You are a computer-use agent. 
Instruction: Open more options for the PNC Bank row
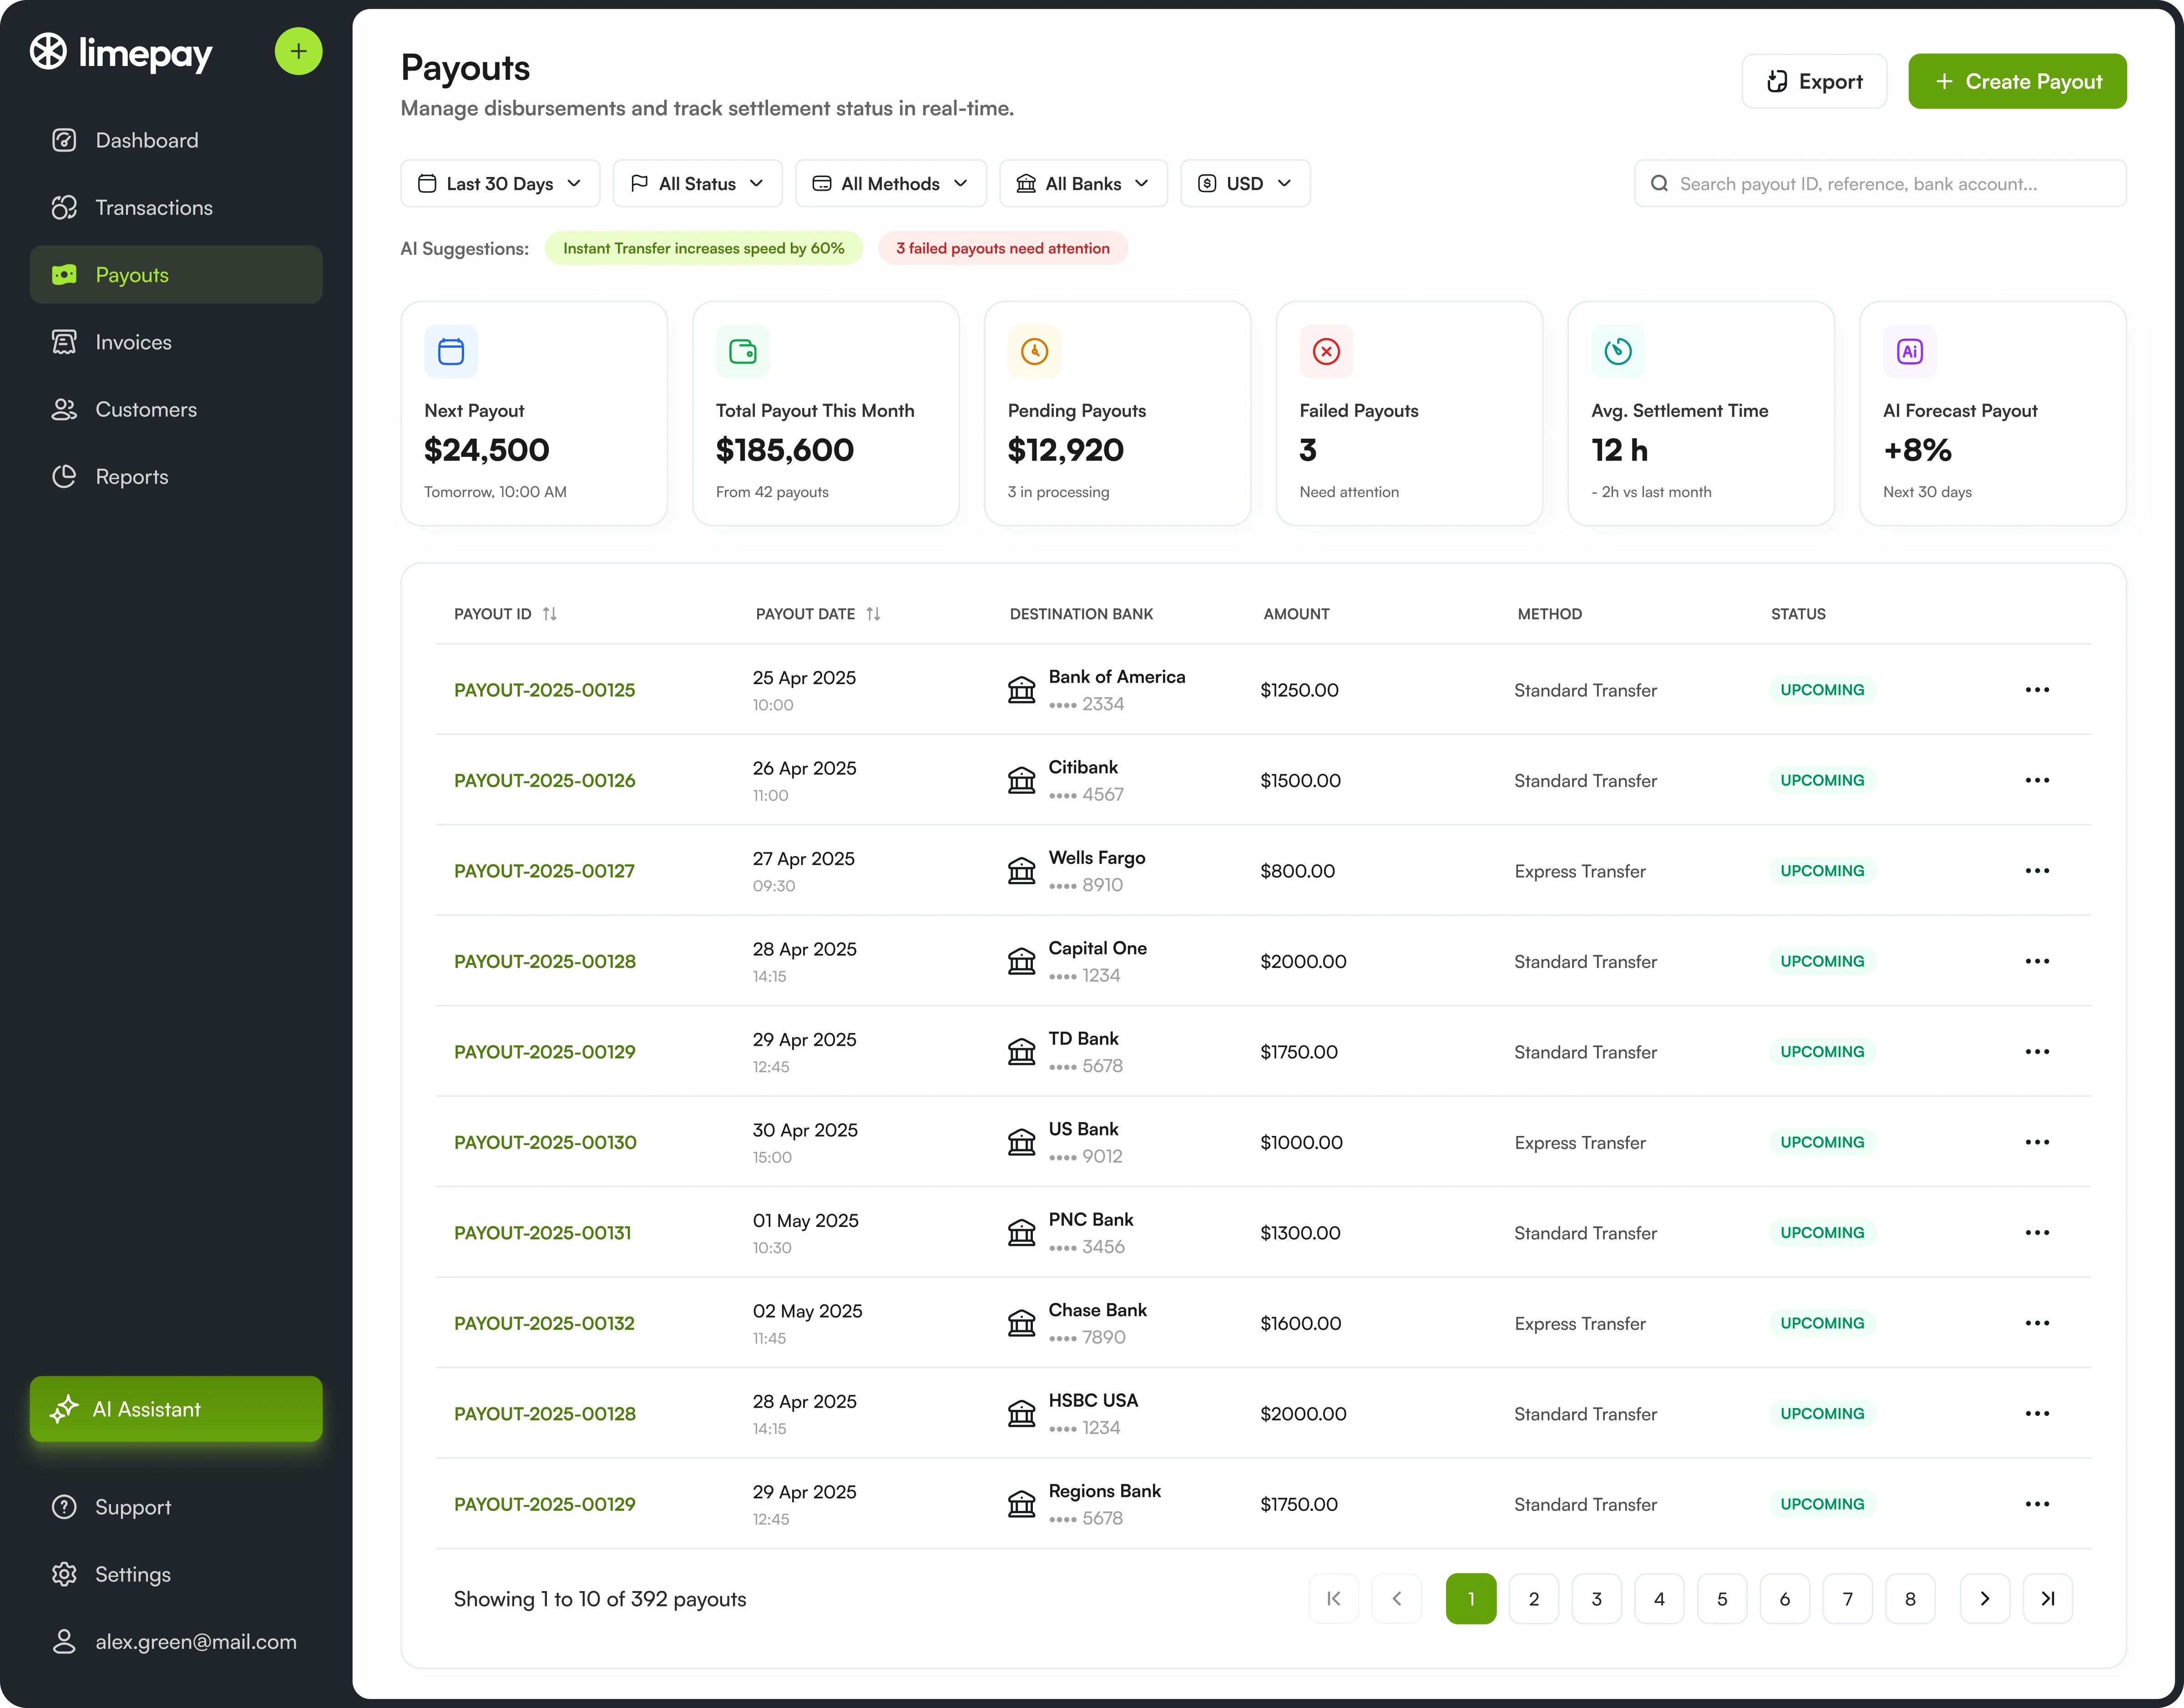[x=2037, y=1233]
